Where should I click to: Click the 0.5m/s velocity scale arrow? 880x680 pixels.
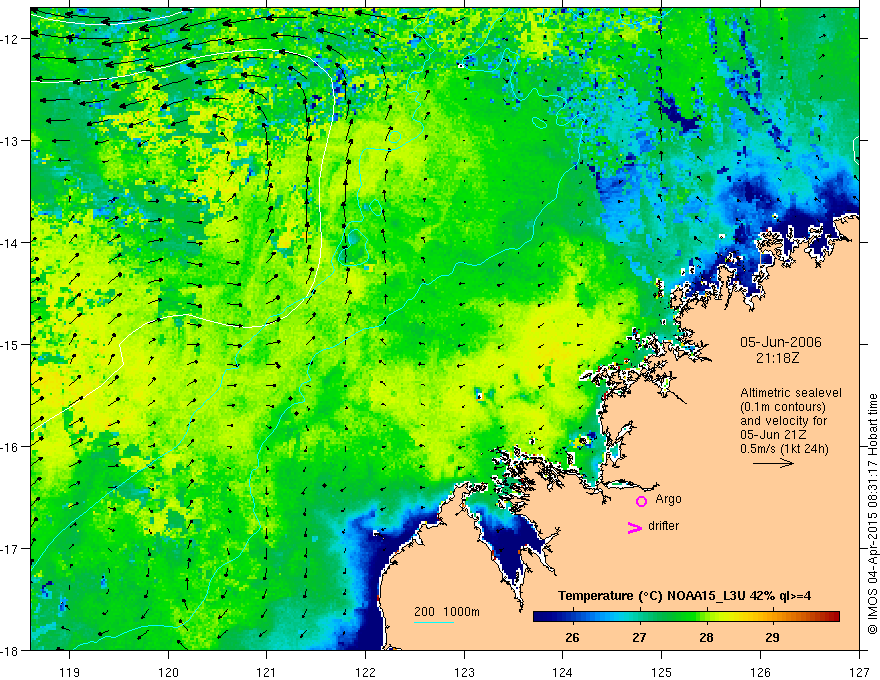click(773, 463)
